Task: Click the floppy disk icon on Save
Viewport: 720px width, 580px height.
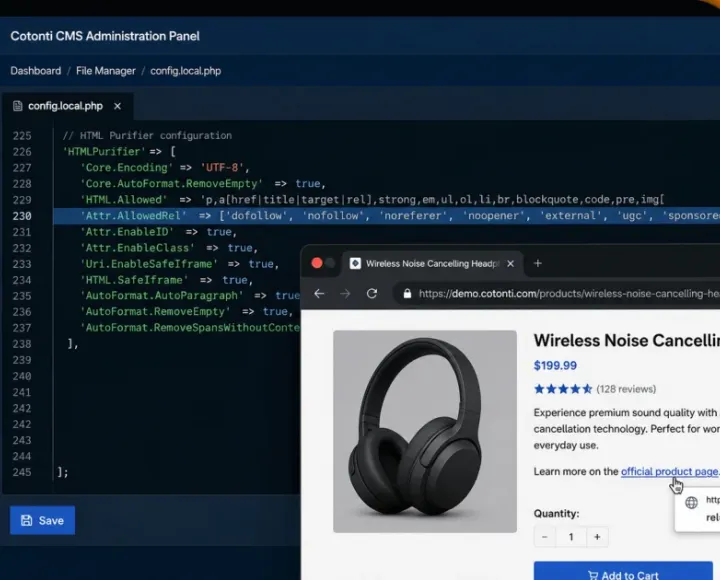Action: (x=27, y=520)
